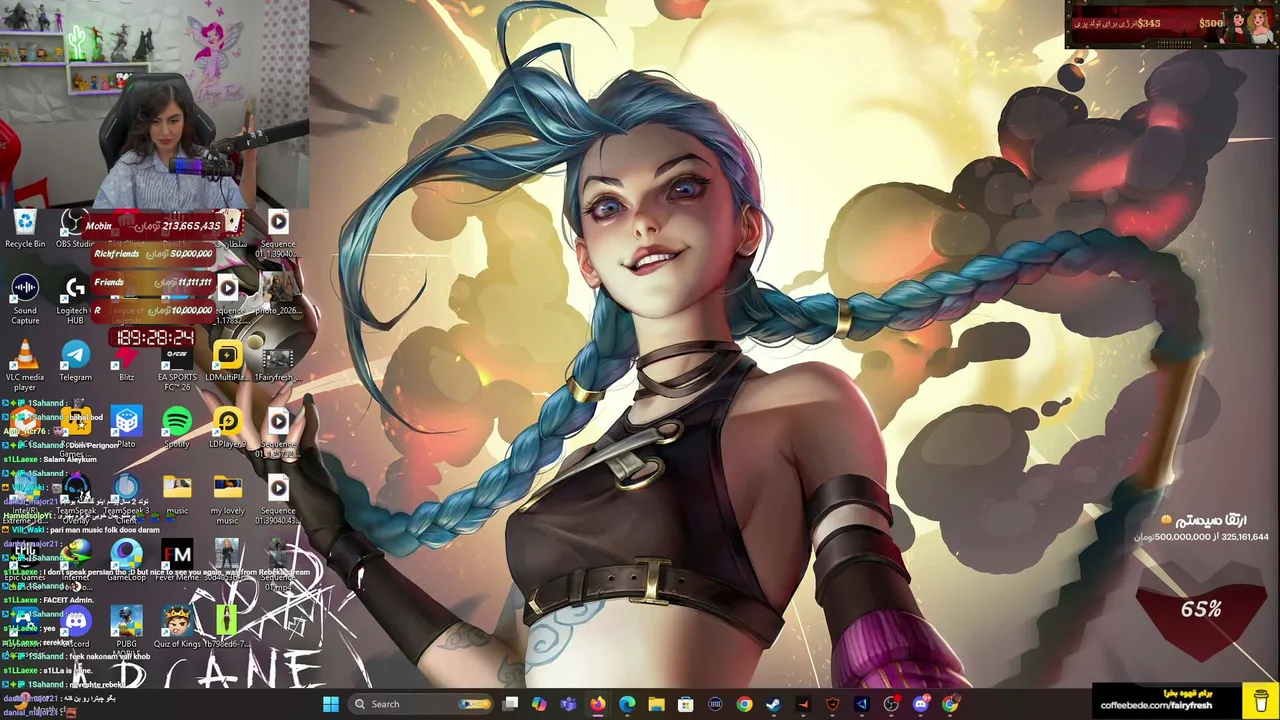Open Microsoft Store on the taskbar
Screen dimensions: 1280x720
pyautogui.click(x=686, y=704)
